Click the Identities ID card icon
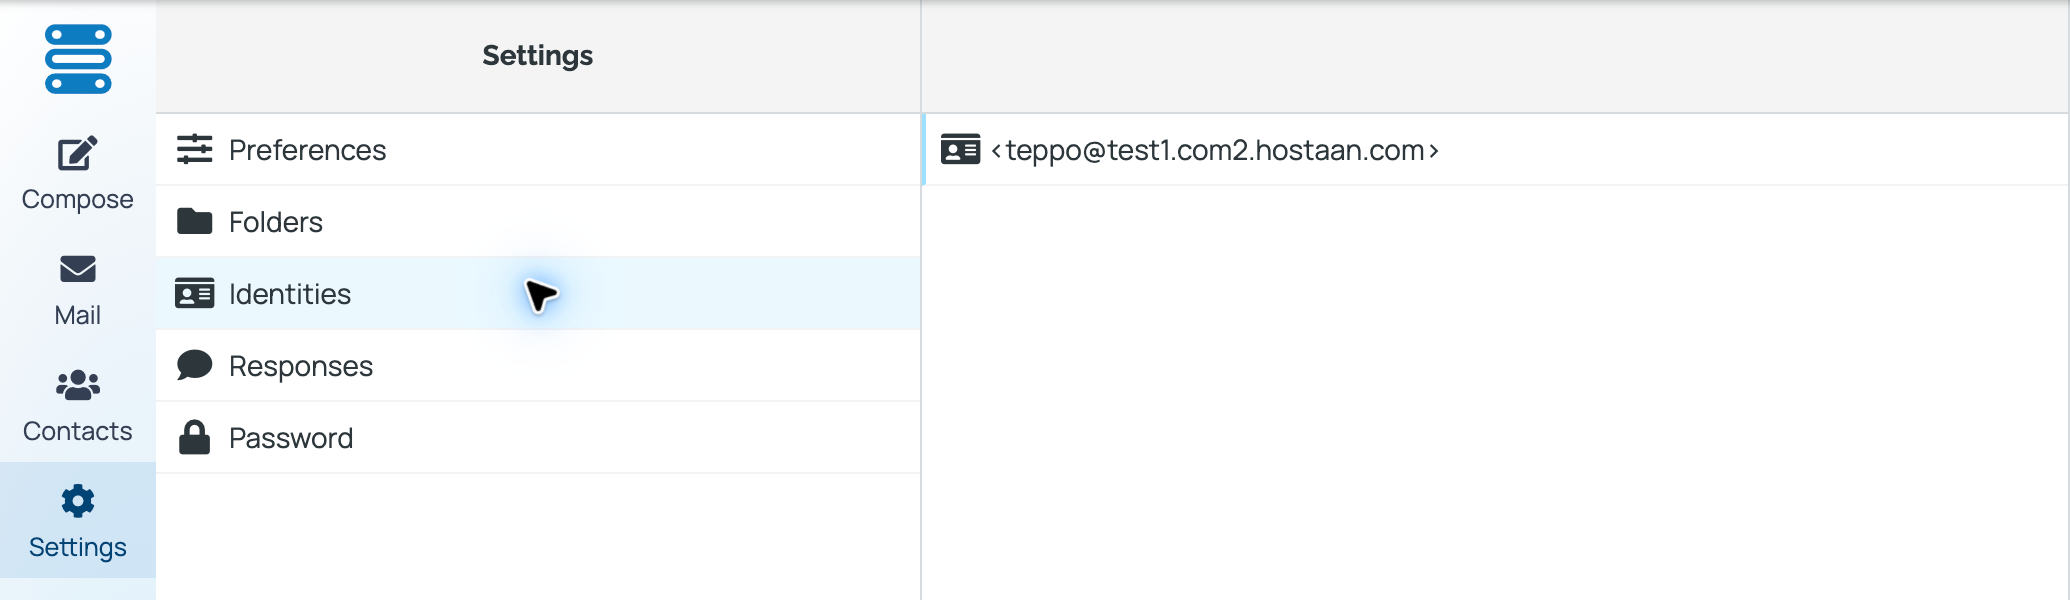 195,293
